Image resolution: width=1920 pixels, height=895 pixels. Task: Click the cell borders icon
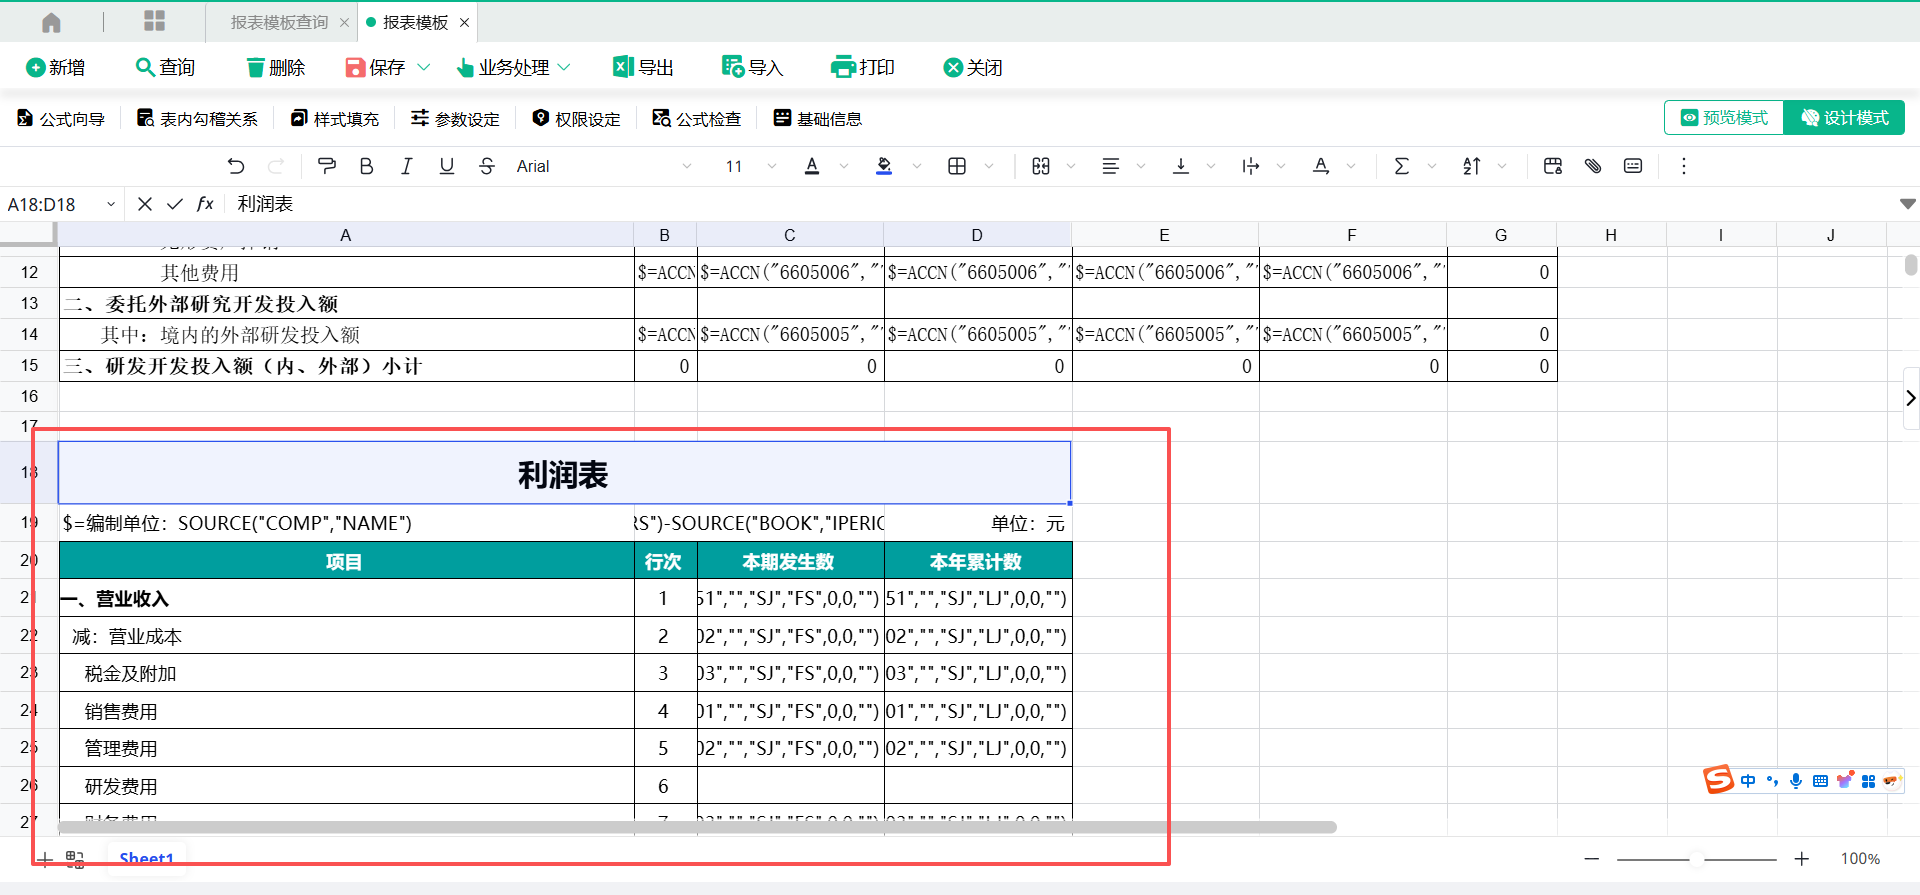click(x=957, y=166)
